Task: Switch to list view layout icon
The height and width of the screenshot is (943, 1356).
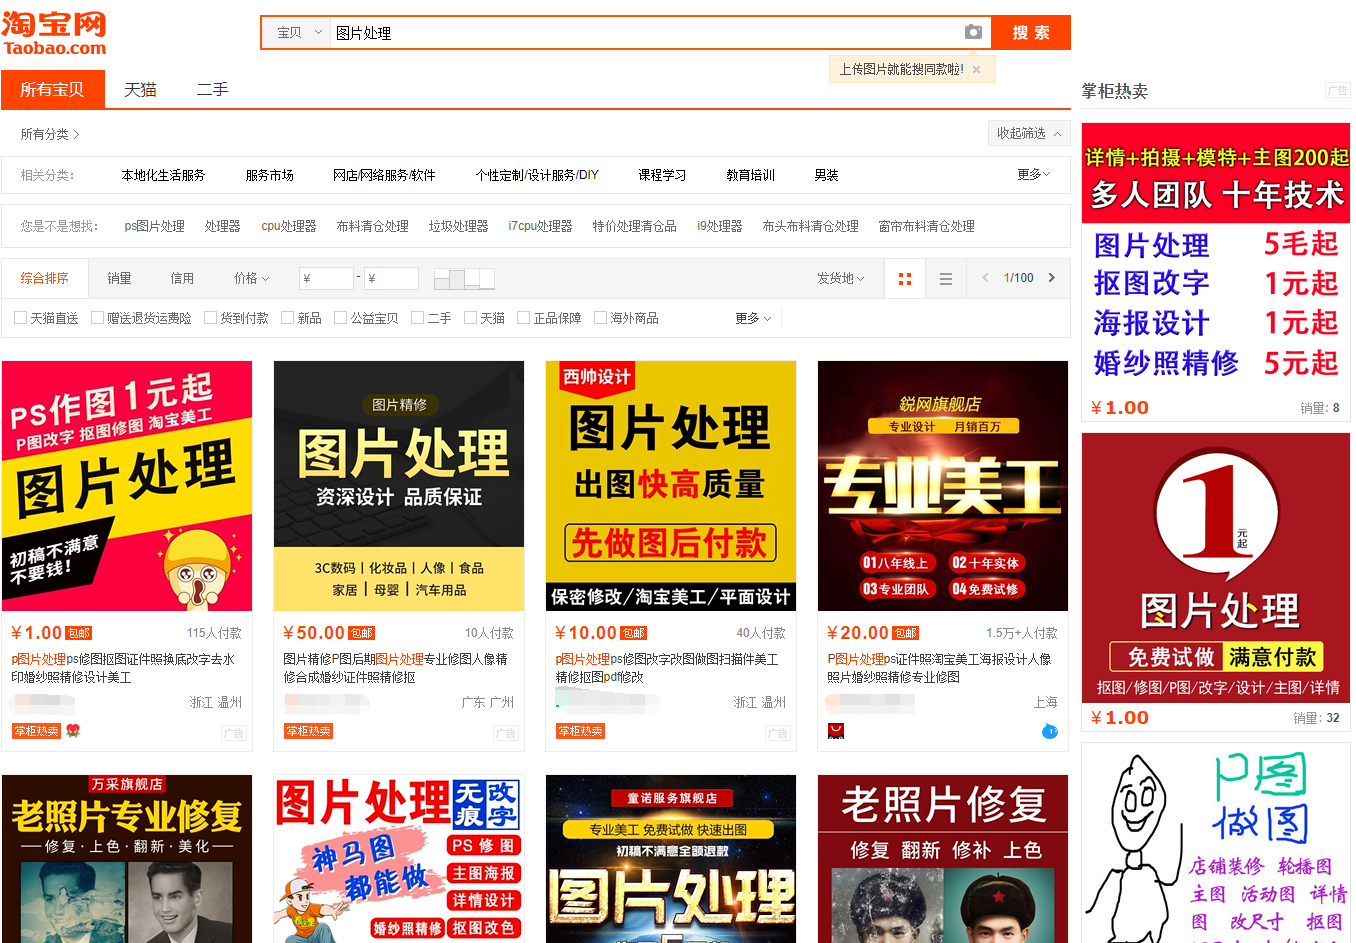Action: (x=945, y=279)
